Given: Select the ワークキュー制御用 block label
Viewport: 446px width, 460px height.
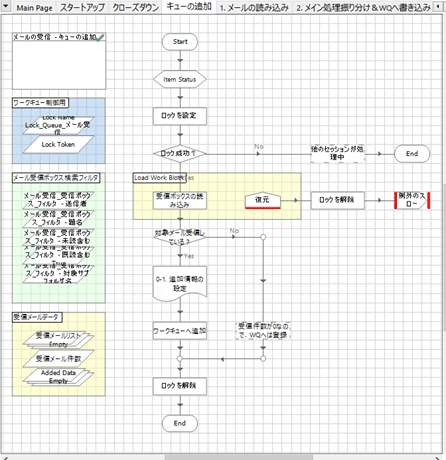Looking at the screenshot, I should coord(41,103).
